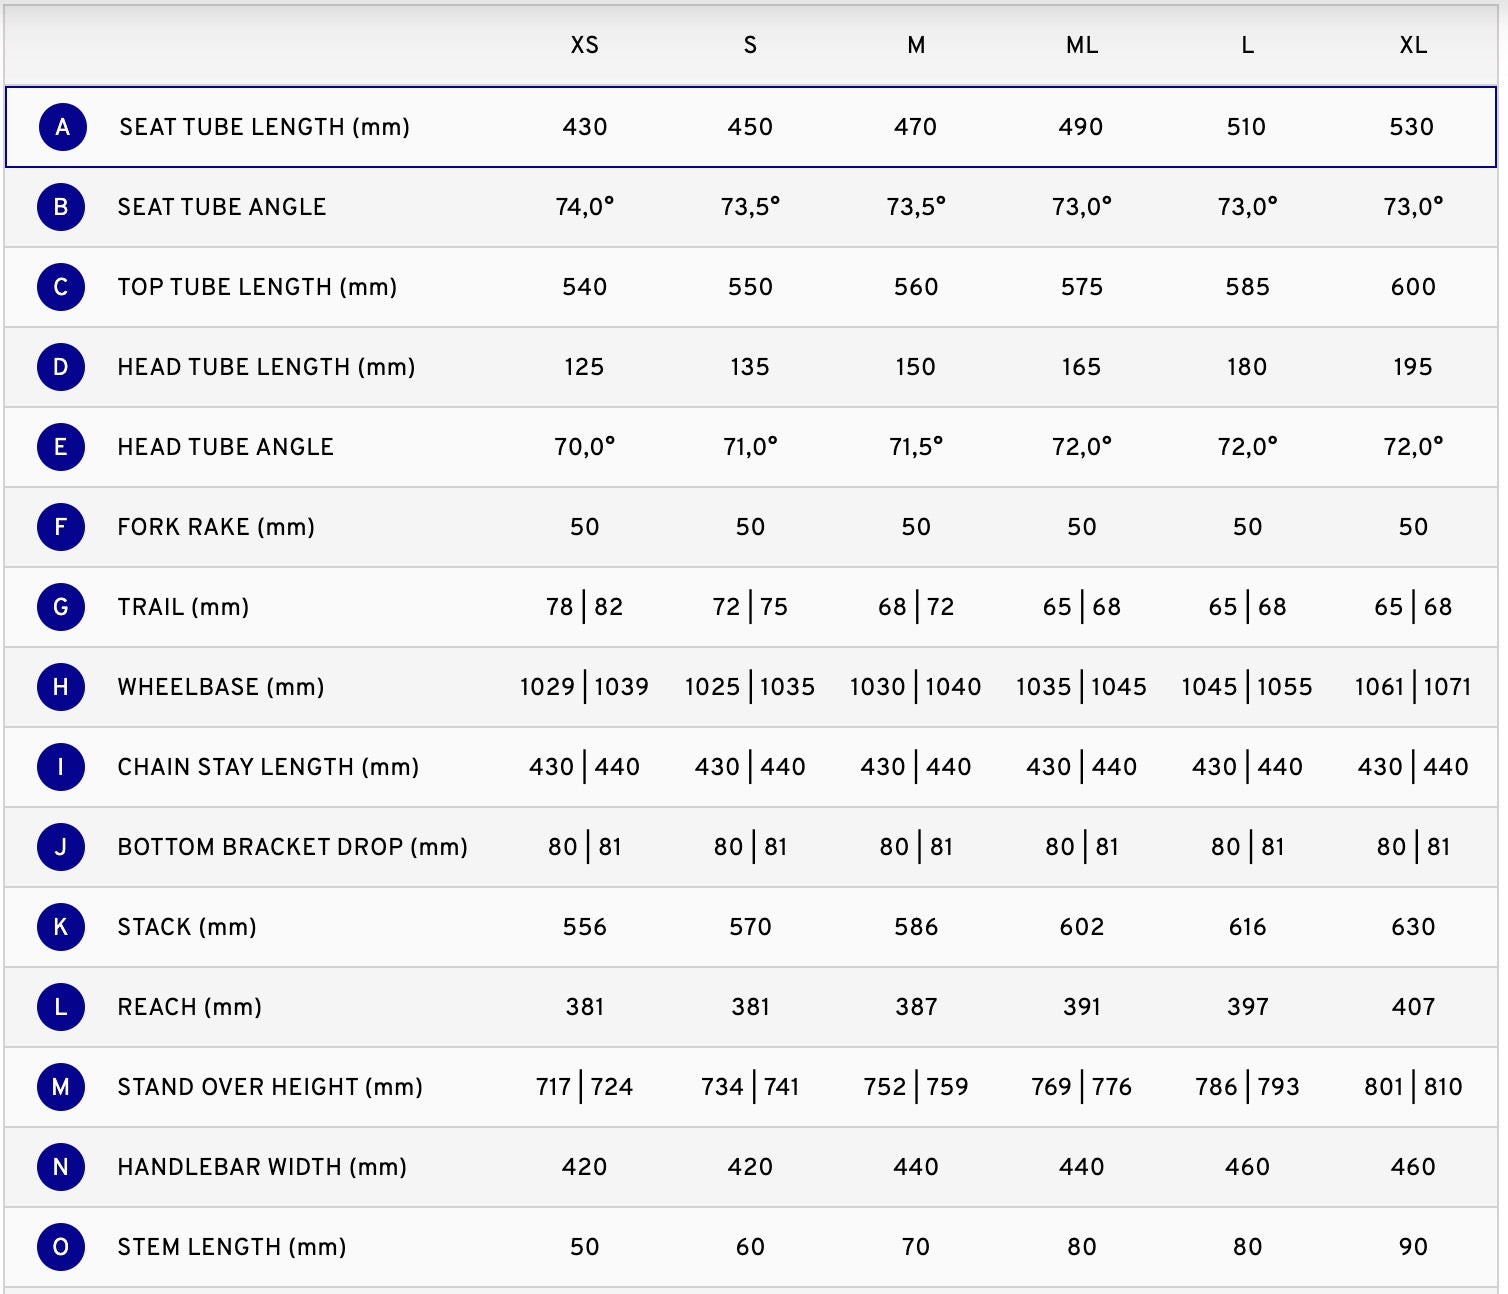Click the 586 stack value for size M
The image size is (1508, 1294).
click(x=916, y=927)
